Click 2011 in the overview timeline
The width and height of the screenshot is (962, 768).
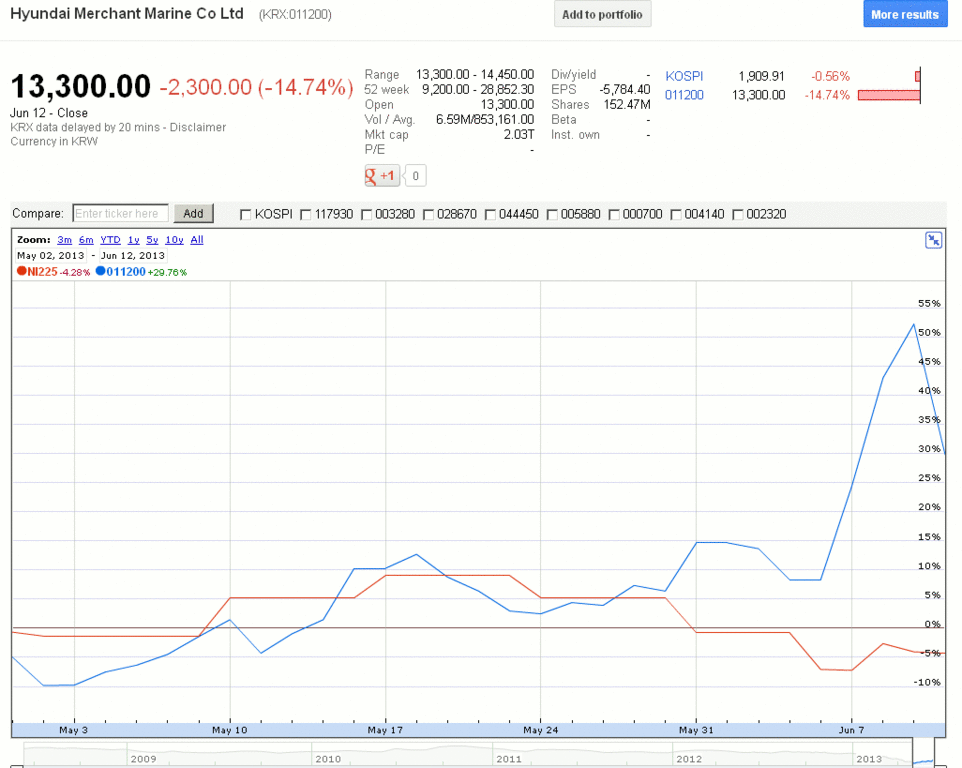coord(509,759)
